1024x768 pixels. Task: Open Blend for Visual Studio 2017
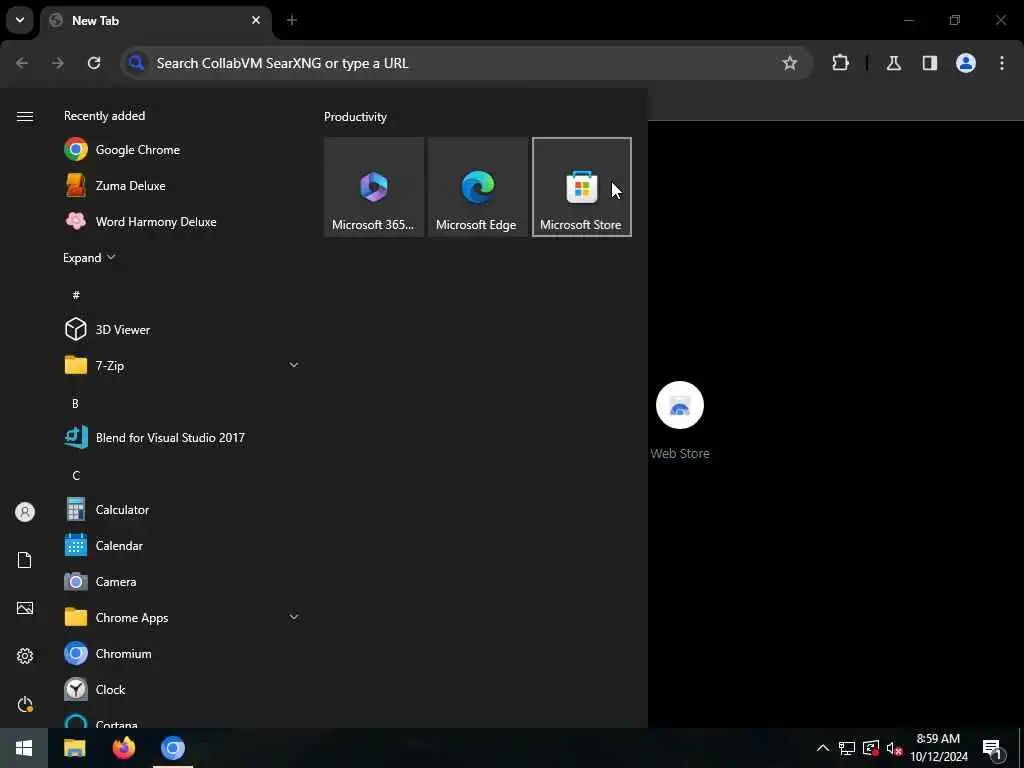pyautogui.click(x=183, y=438)
